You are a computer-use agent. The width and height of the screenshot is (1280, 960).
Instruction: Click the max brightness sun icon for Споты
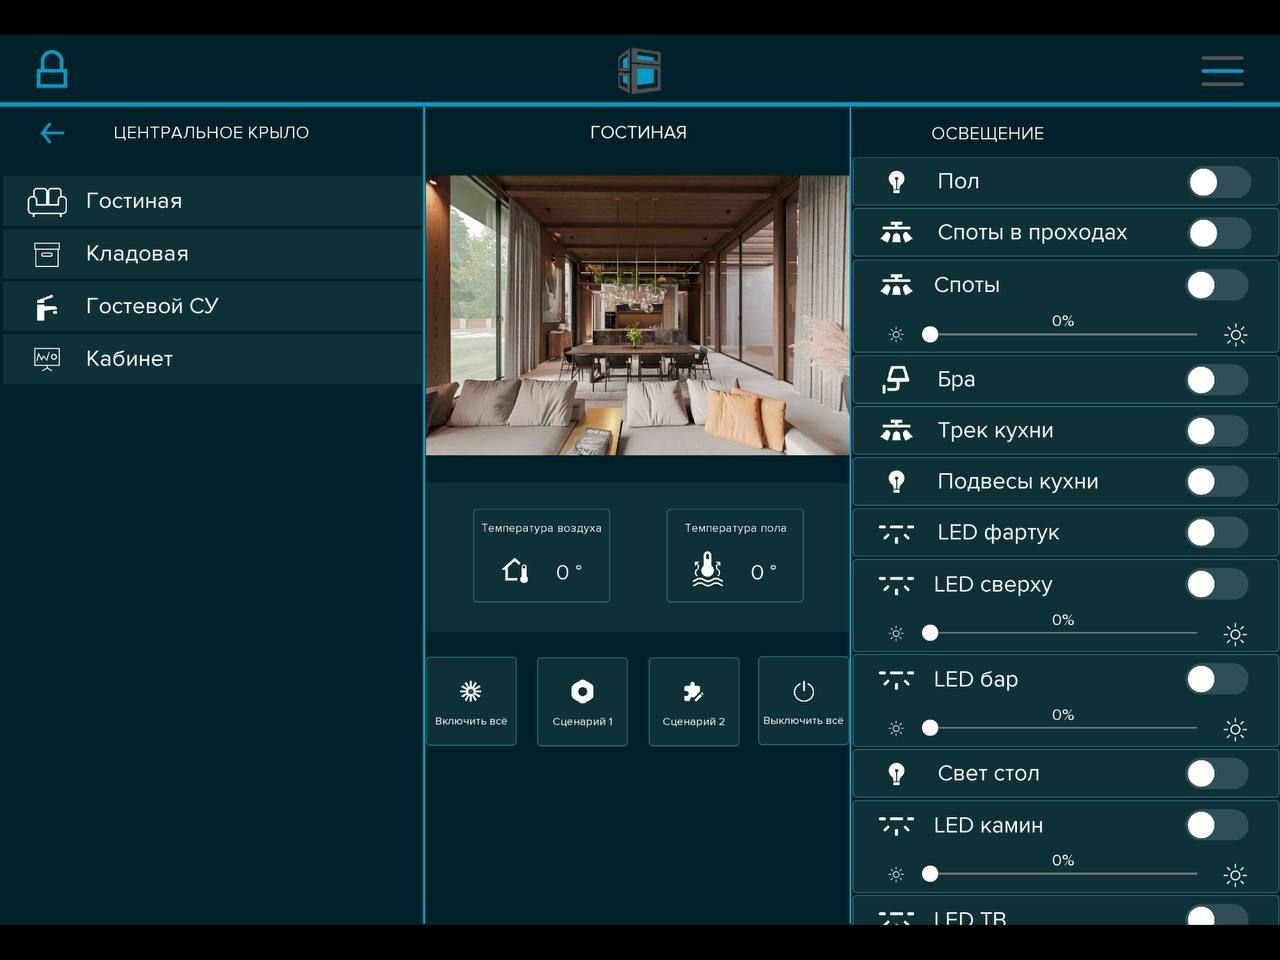[x=1236, y=335]
